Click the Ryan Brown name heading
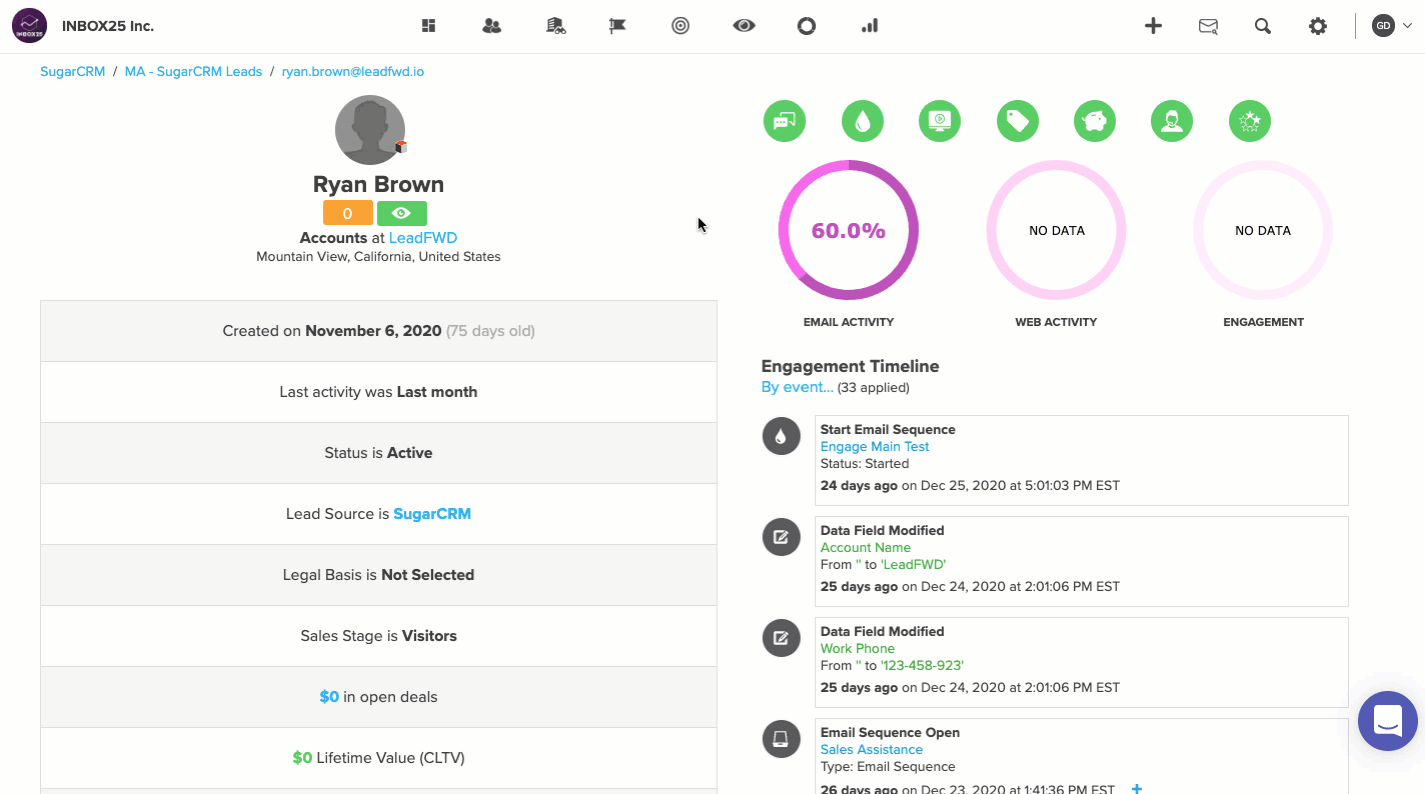The width and height of the screenshot is (1425, 794). point(378,184)
